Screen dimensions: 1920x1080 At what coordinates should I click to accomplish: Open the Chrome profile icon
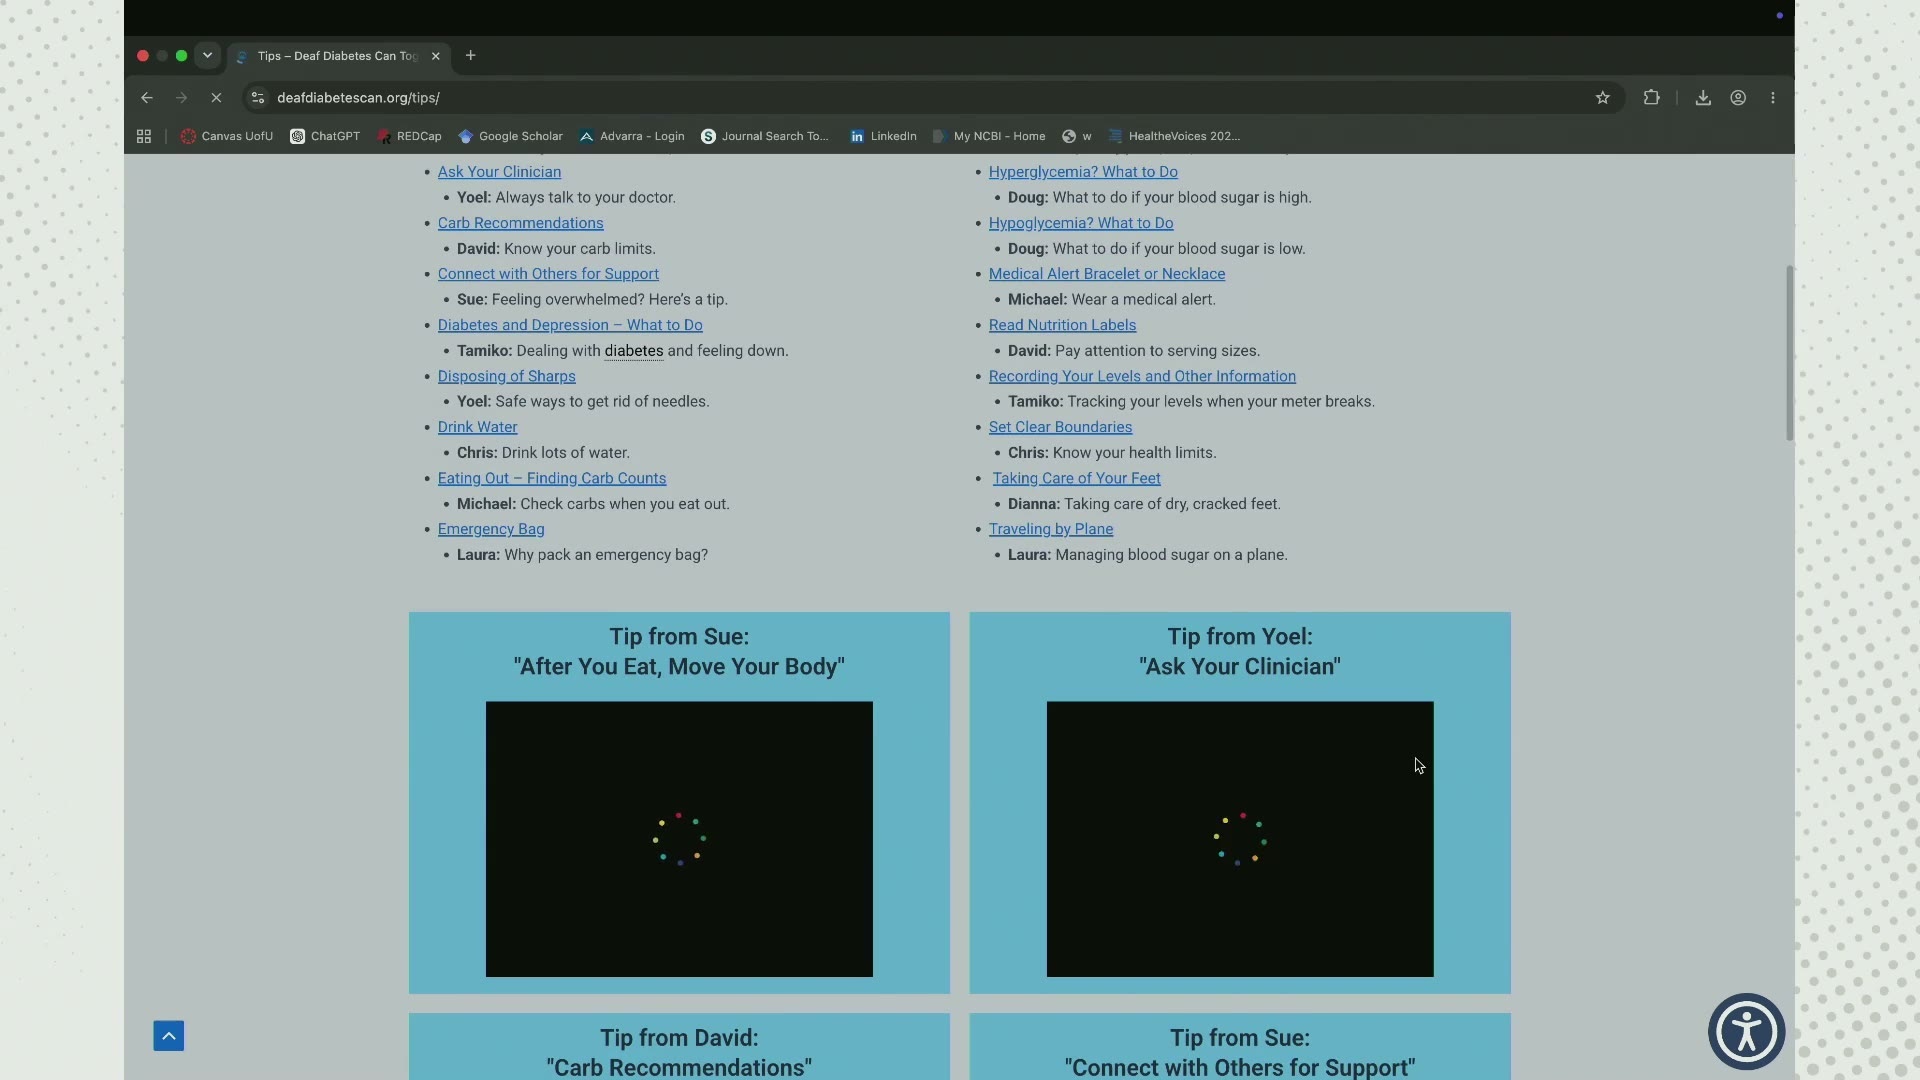(x=1738, y=98)
